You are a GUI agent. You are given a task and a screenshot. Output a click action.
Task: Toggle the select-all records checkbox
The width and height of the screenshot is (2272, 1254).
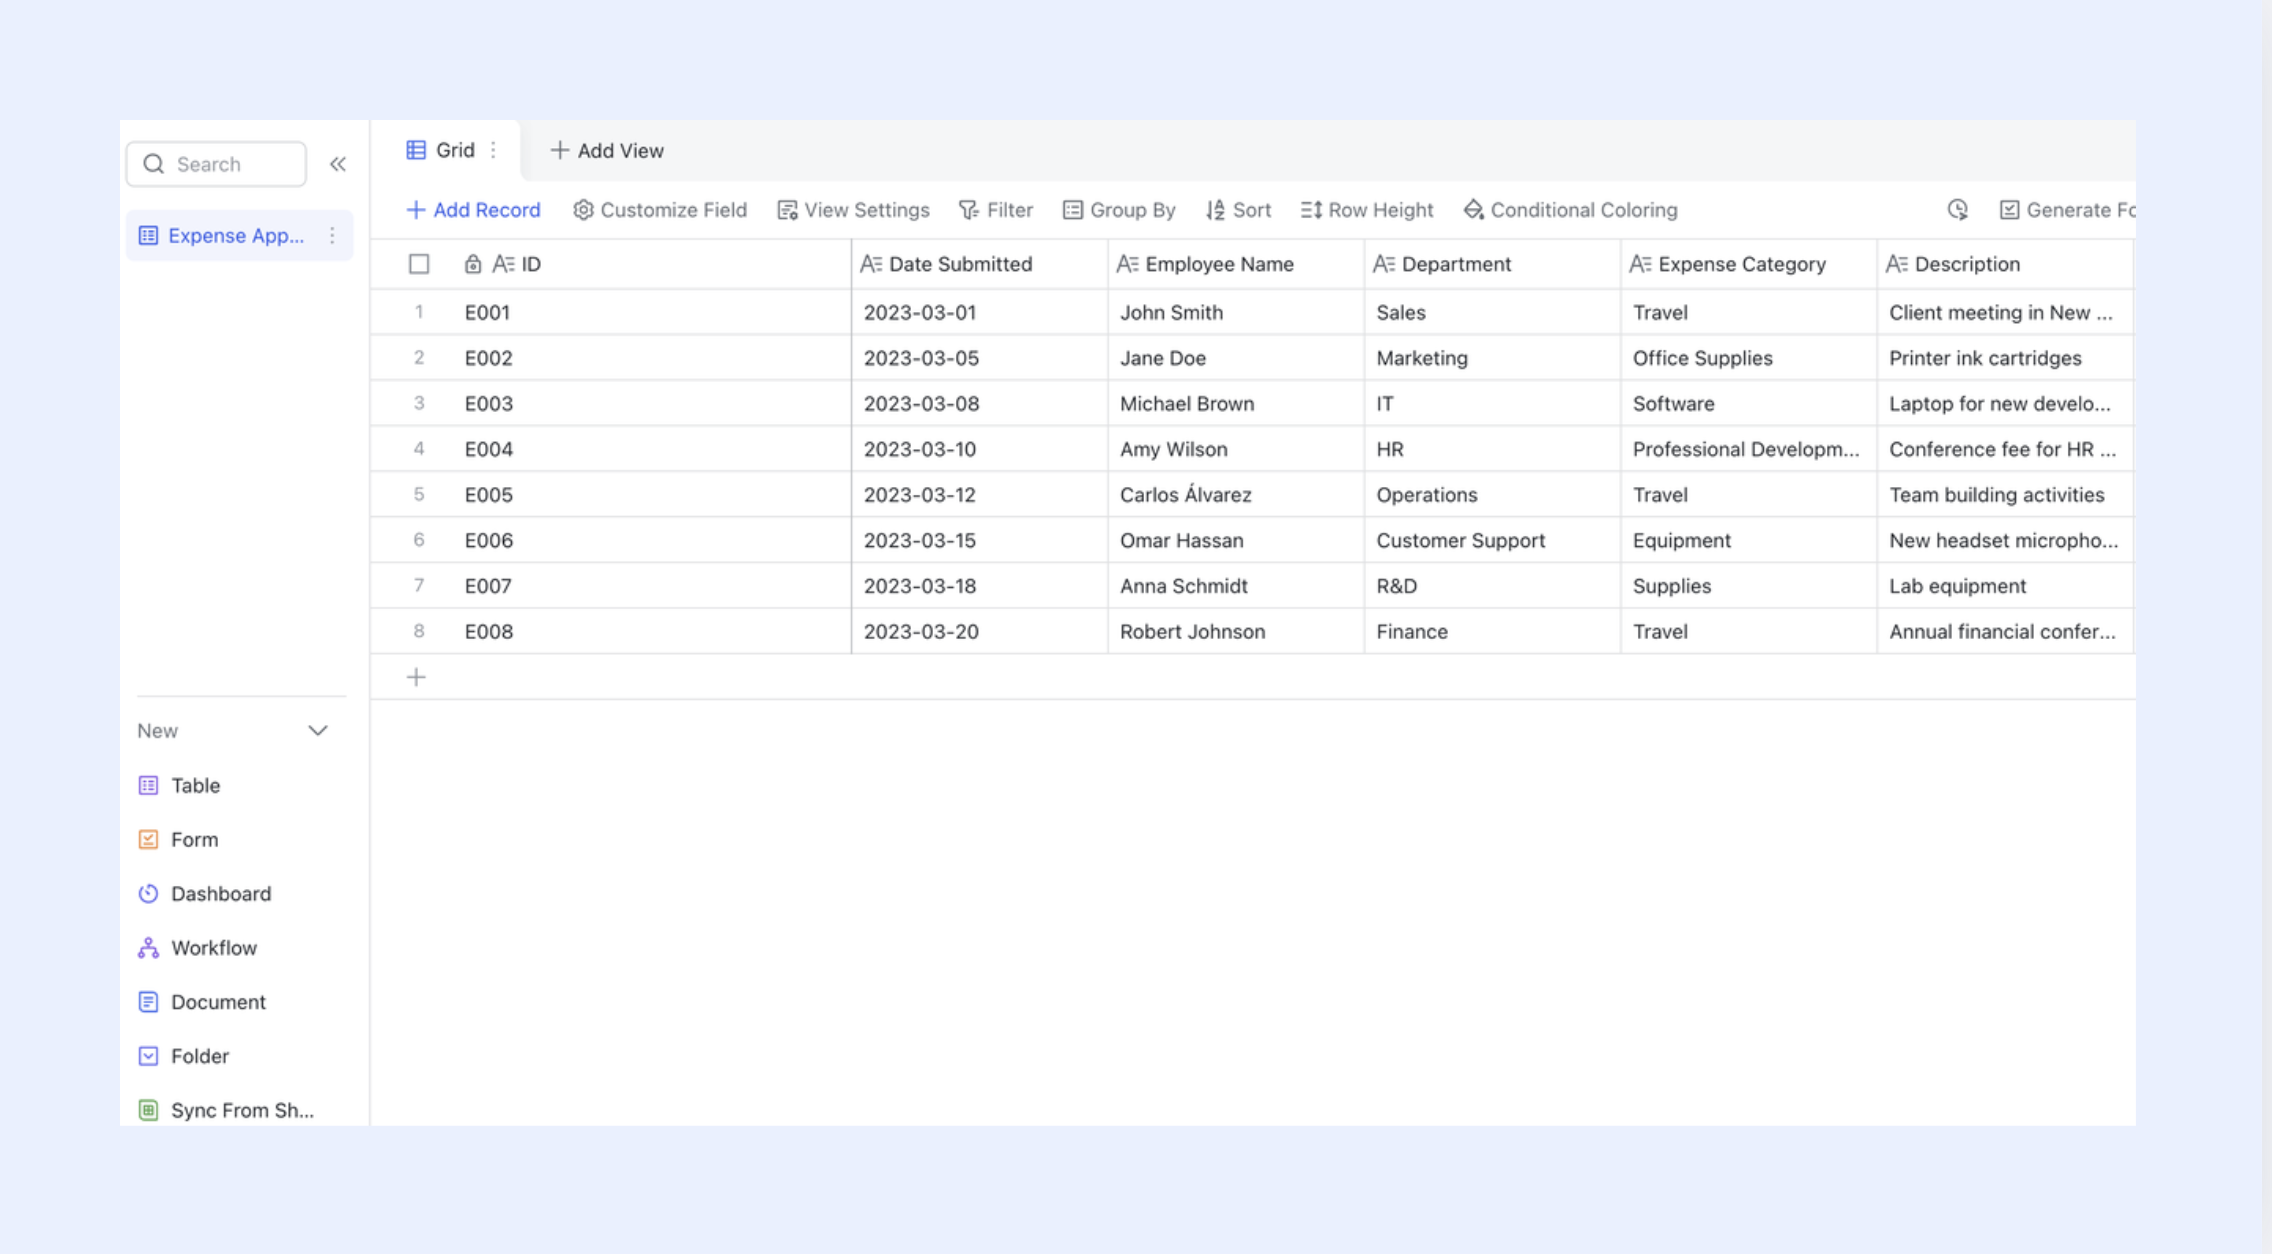pyautogui.click(x=419, y=264)
